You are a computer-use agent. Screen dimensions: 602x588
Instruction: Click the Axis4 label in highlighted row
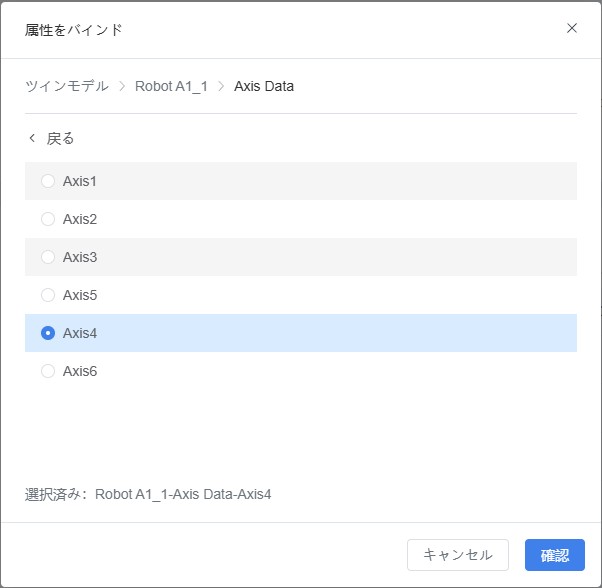pyautogui.click(x=80, y=333)
